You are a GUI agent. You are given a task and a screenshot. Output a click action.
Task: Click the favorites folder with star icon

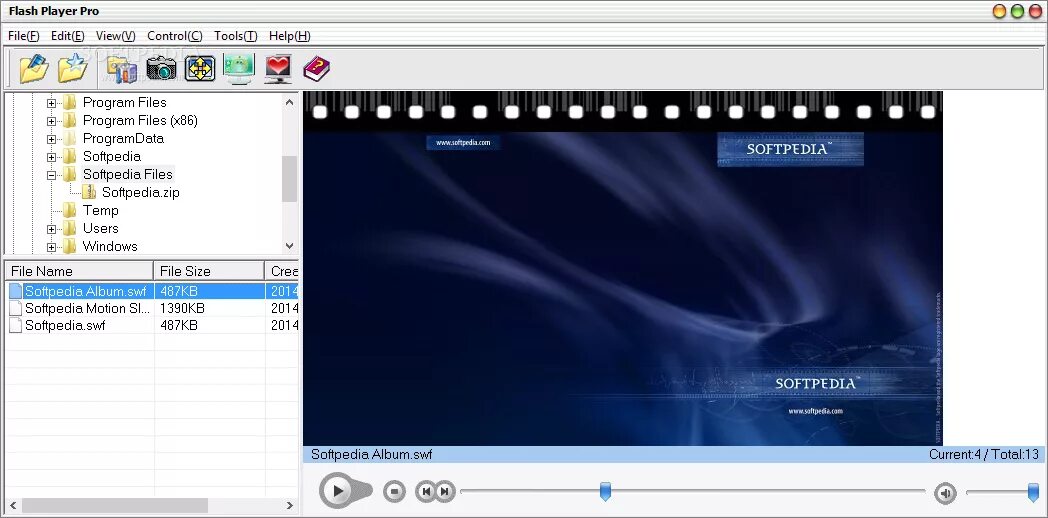coord(73,68)
